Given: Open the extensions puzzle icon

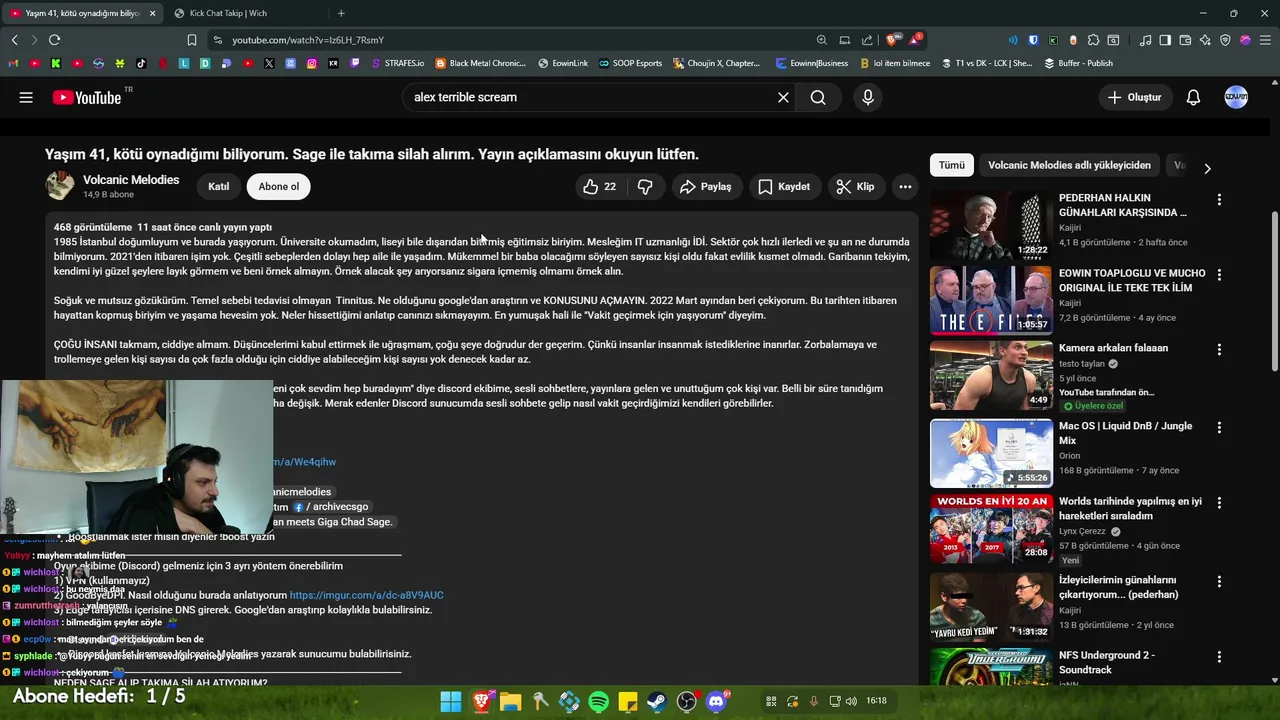Looking at the screenshot, I should pos(1093,40).
